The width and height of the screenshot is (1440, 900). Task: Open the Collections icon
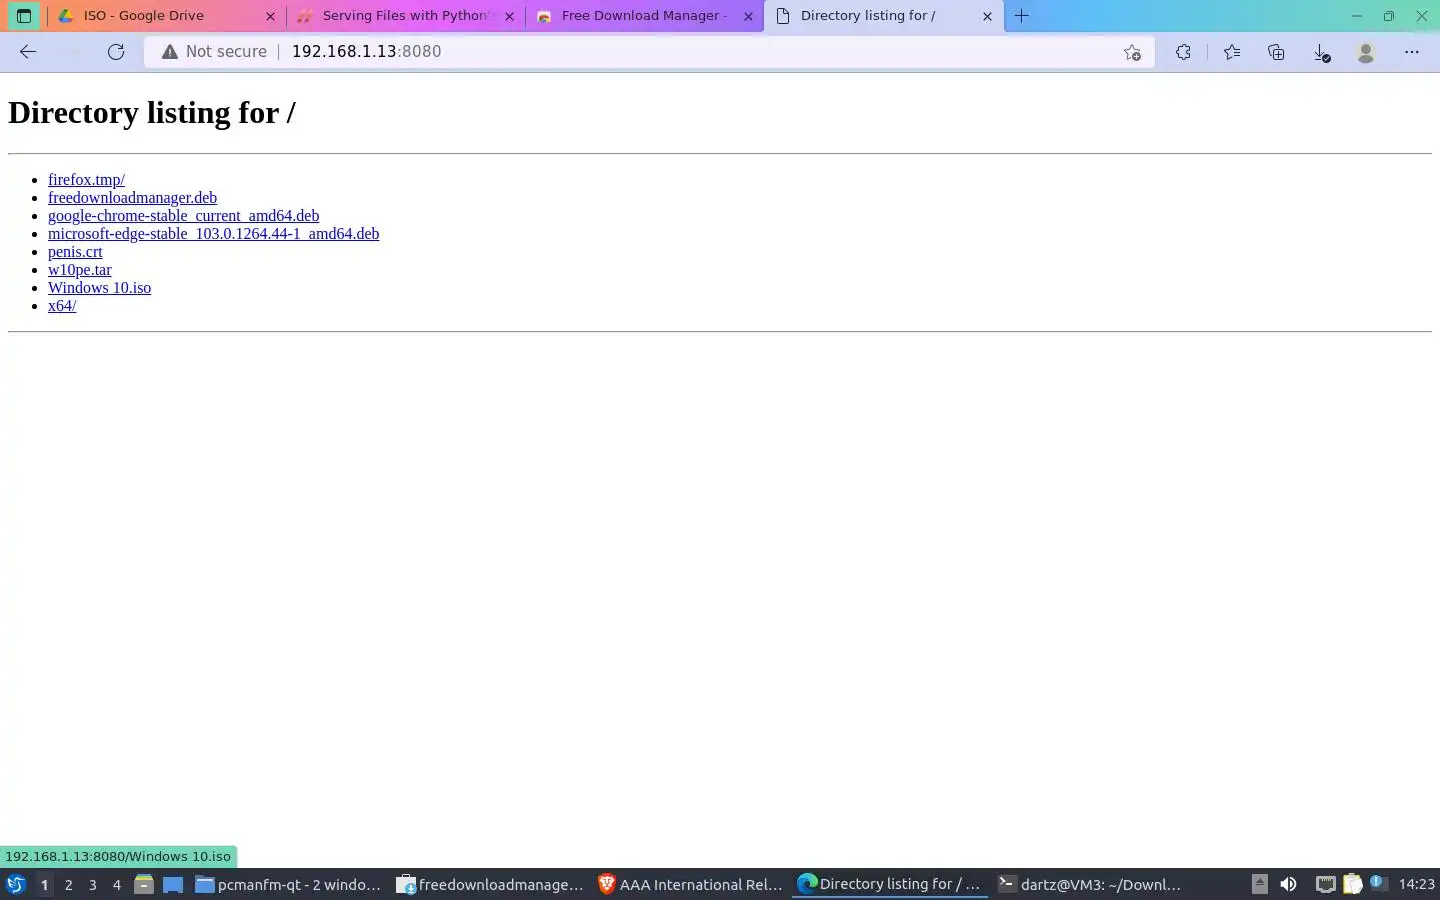point(1276,52)
